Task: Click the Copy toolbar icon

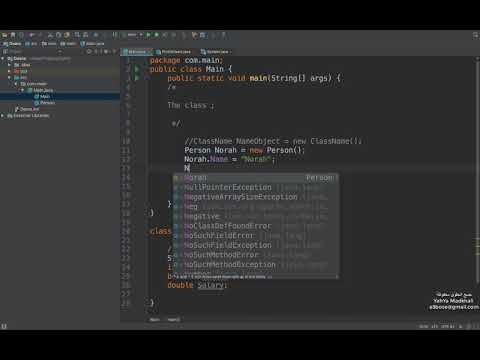Action: (58, 35)
